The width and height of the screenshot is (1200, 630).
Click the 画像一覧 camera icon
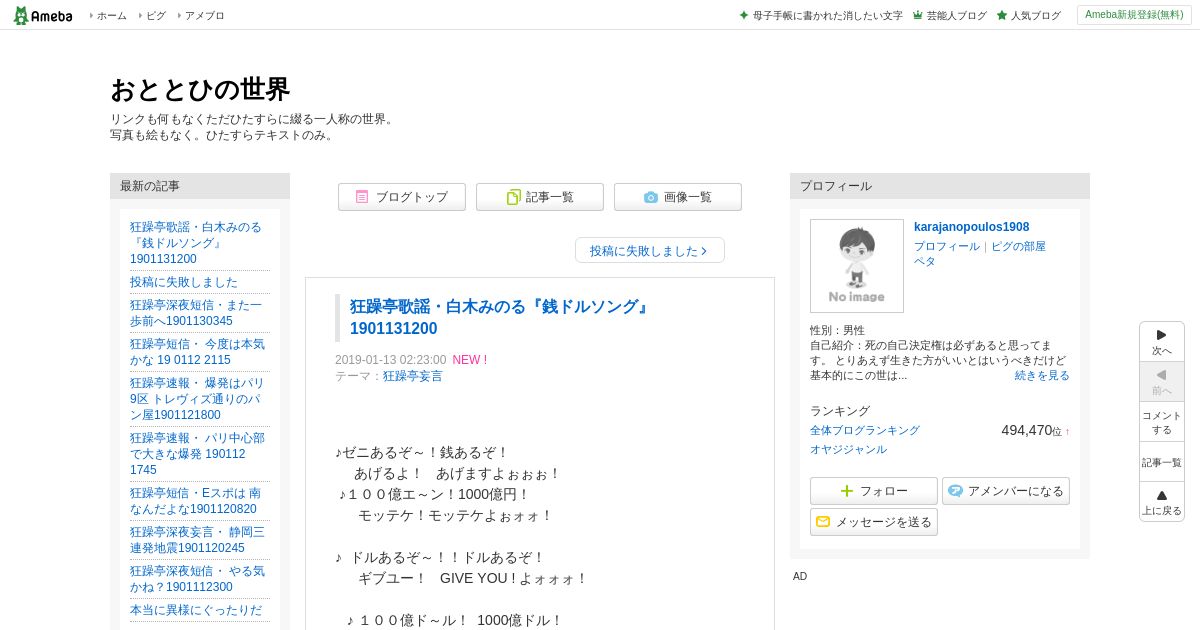coord(651,197)
